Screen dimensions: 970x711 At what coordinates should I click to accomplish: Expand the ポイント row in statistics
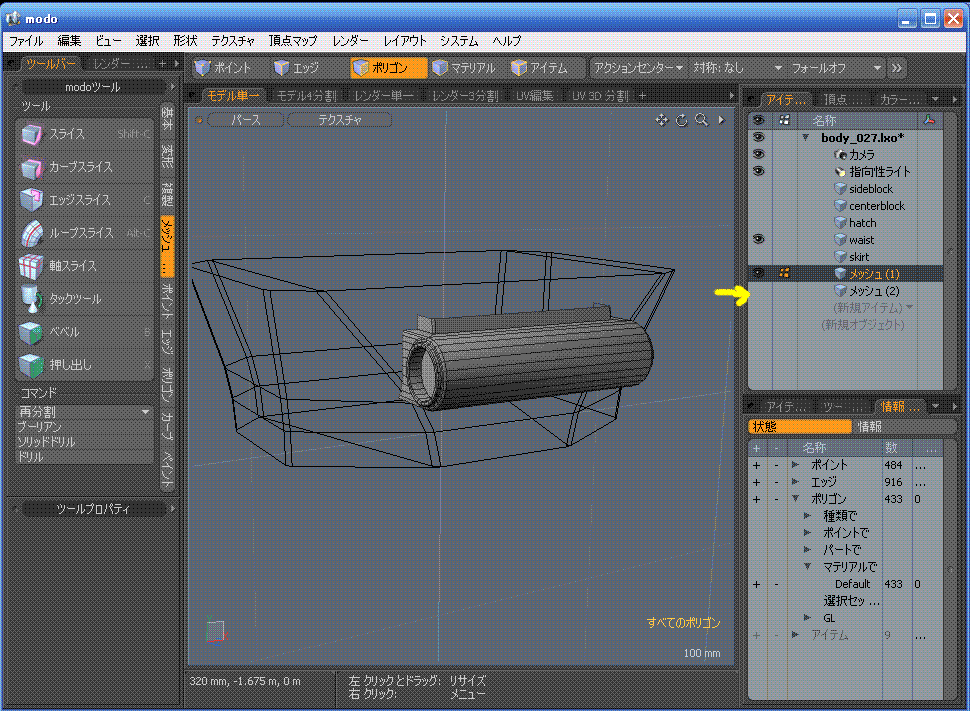tap(796, 465)
